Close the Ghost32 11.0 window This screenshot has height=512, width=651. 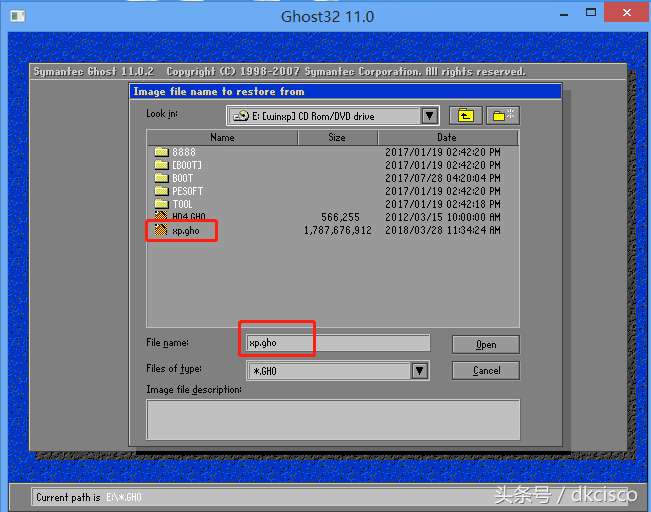click(x=627, y=12)
